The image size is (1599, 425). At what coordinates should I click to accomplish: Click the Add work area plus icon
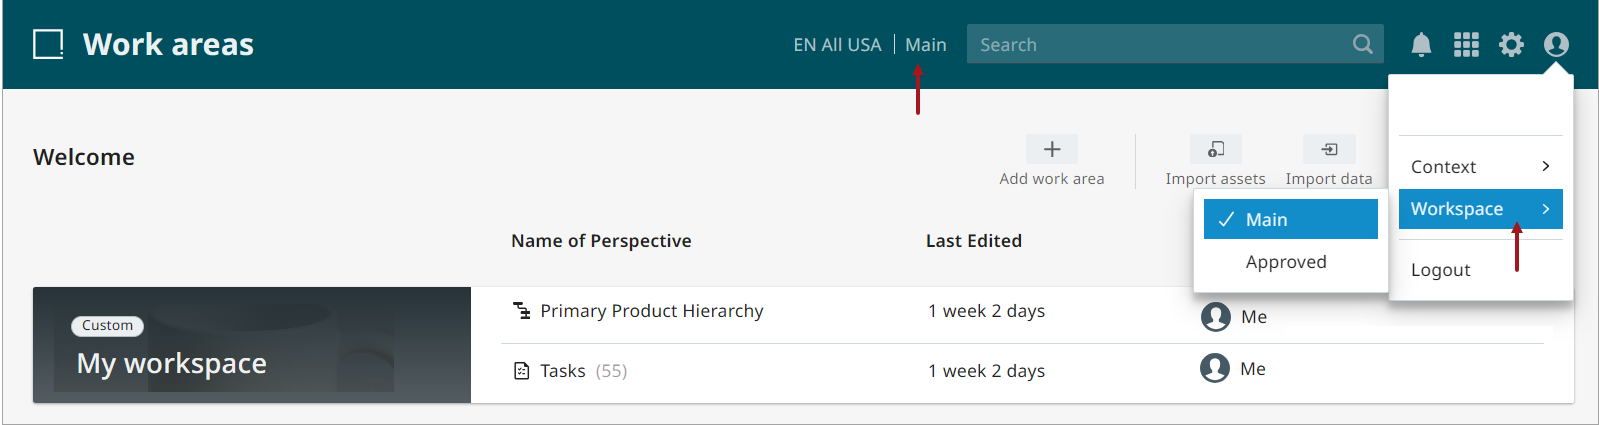coord(1052,149)
